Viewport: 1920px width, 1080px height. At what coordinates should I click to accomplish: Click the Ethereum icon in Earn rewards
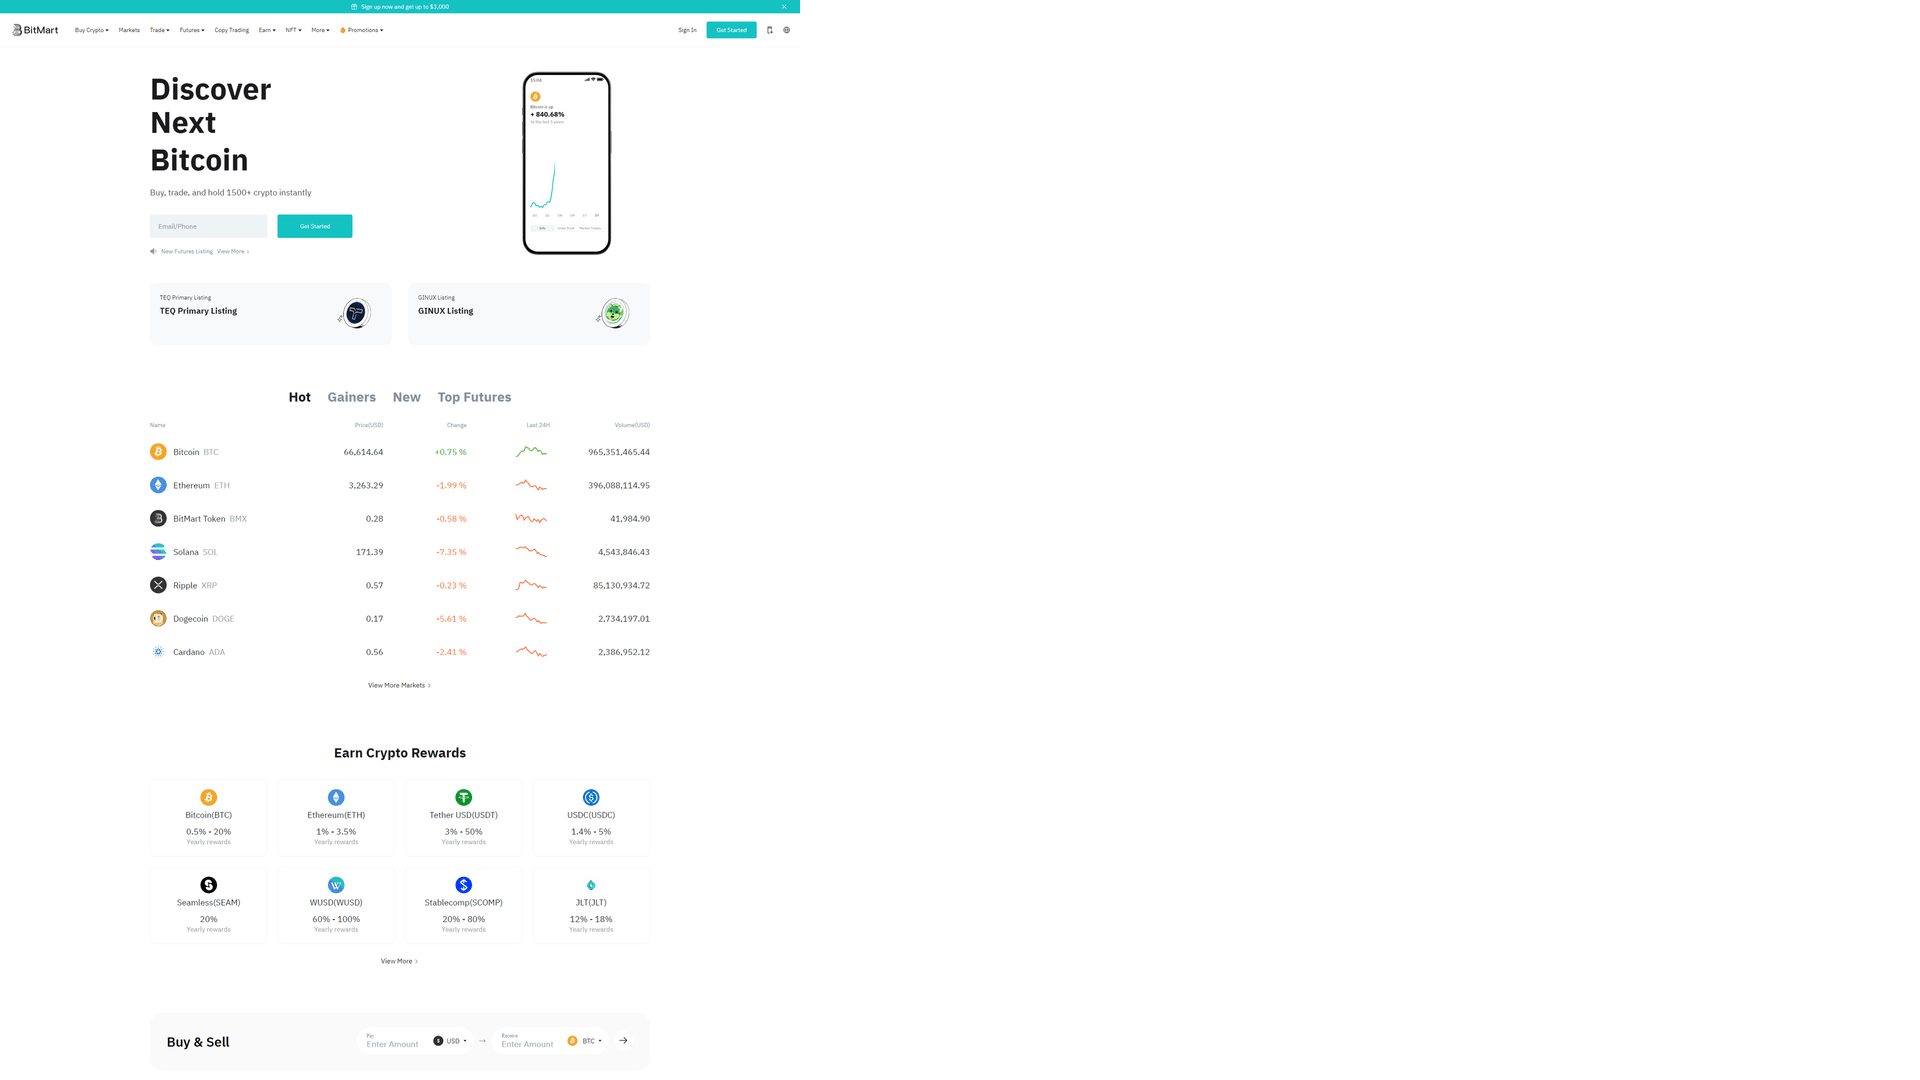336,797
